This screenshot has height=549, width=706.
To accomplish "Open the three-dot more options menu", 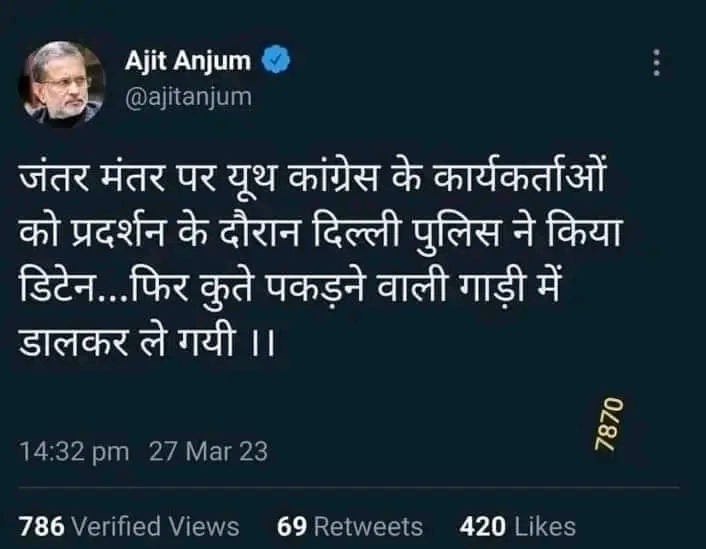I will 656,63.
